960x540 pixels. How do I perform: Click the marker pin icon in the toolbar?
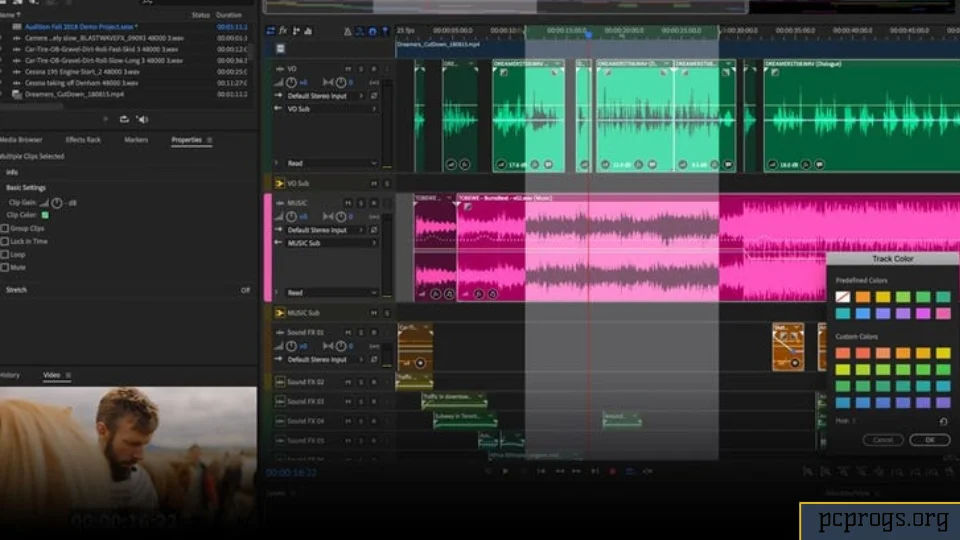[x=385, y=31]
